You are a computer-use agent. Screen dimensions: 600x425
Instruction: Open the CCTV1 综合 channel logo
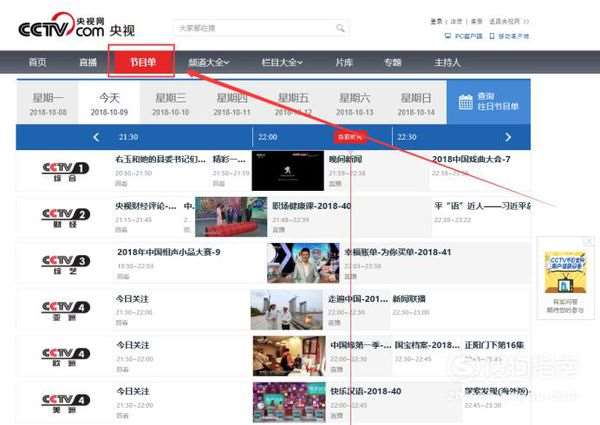point(65,171)
